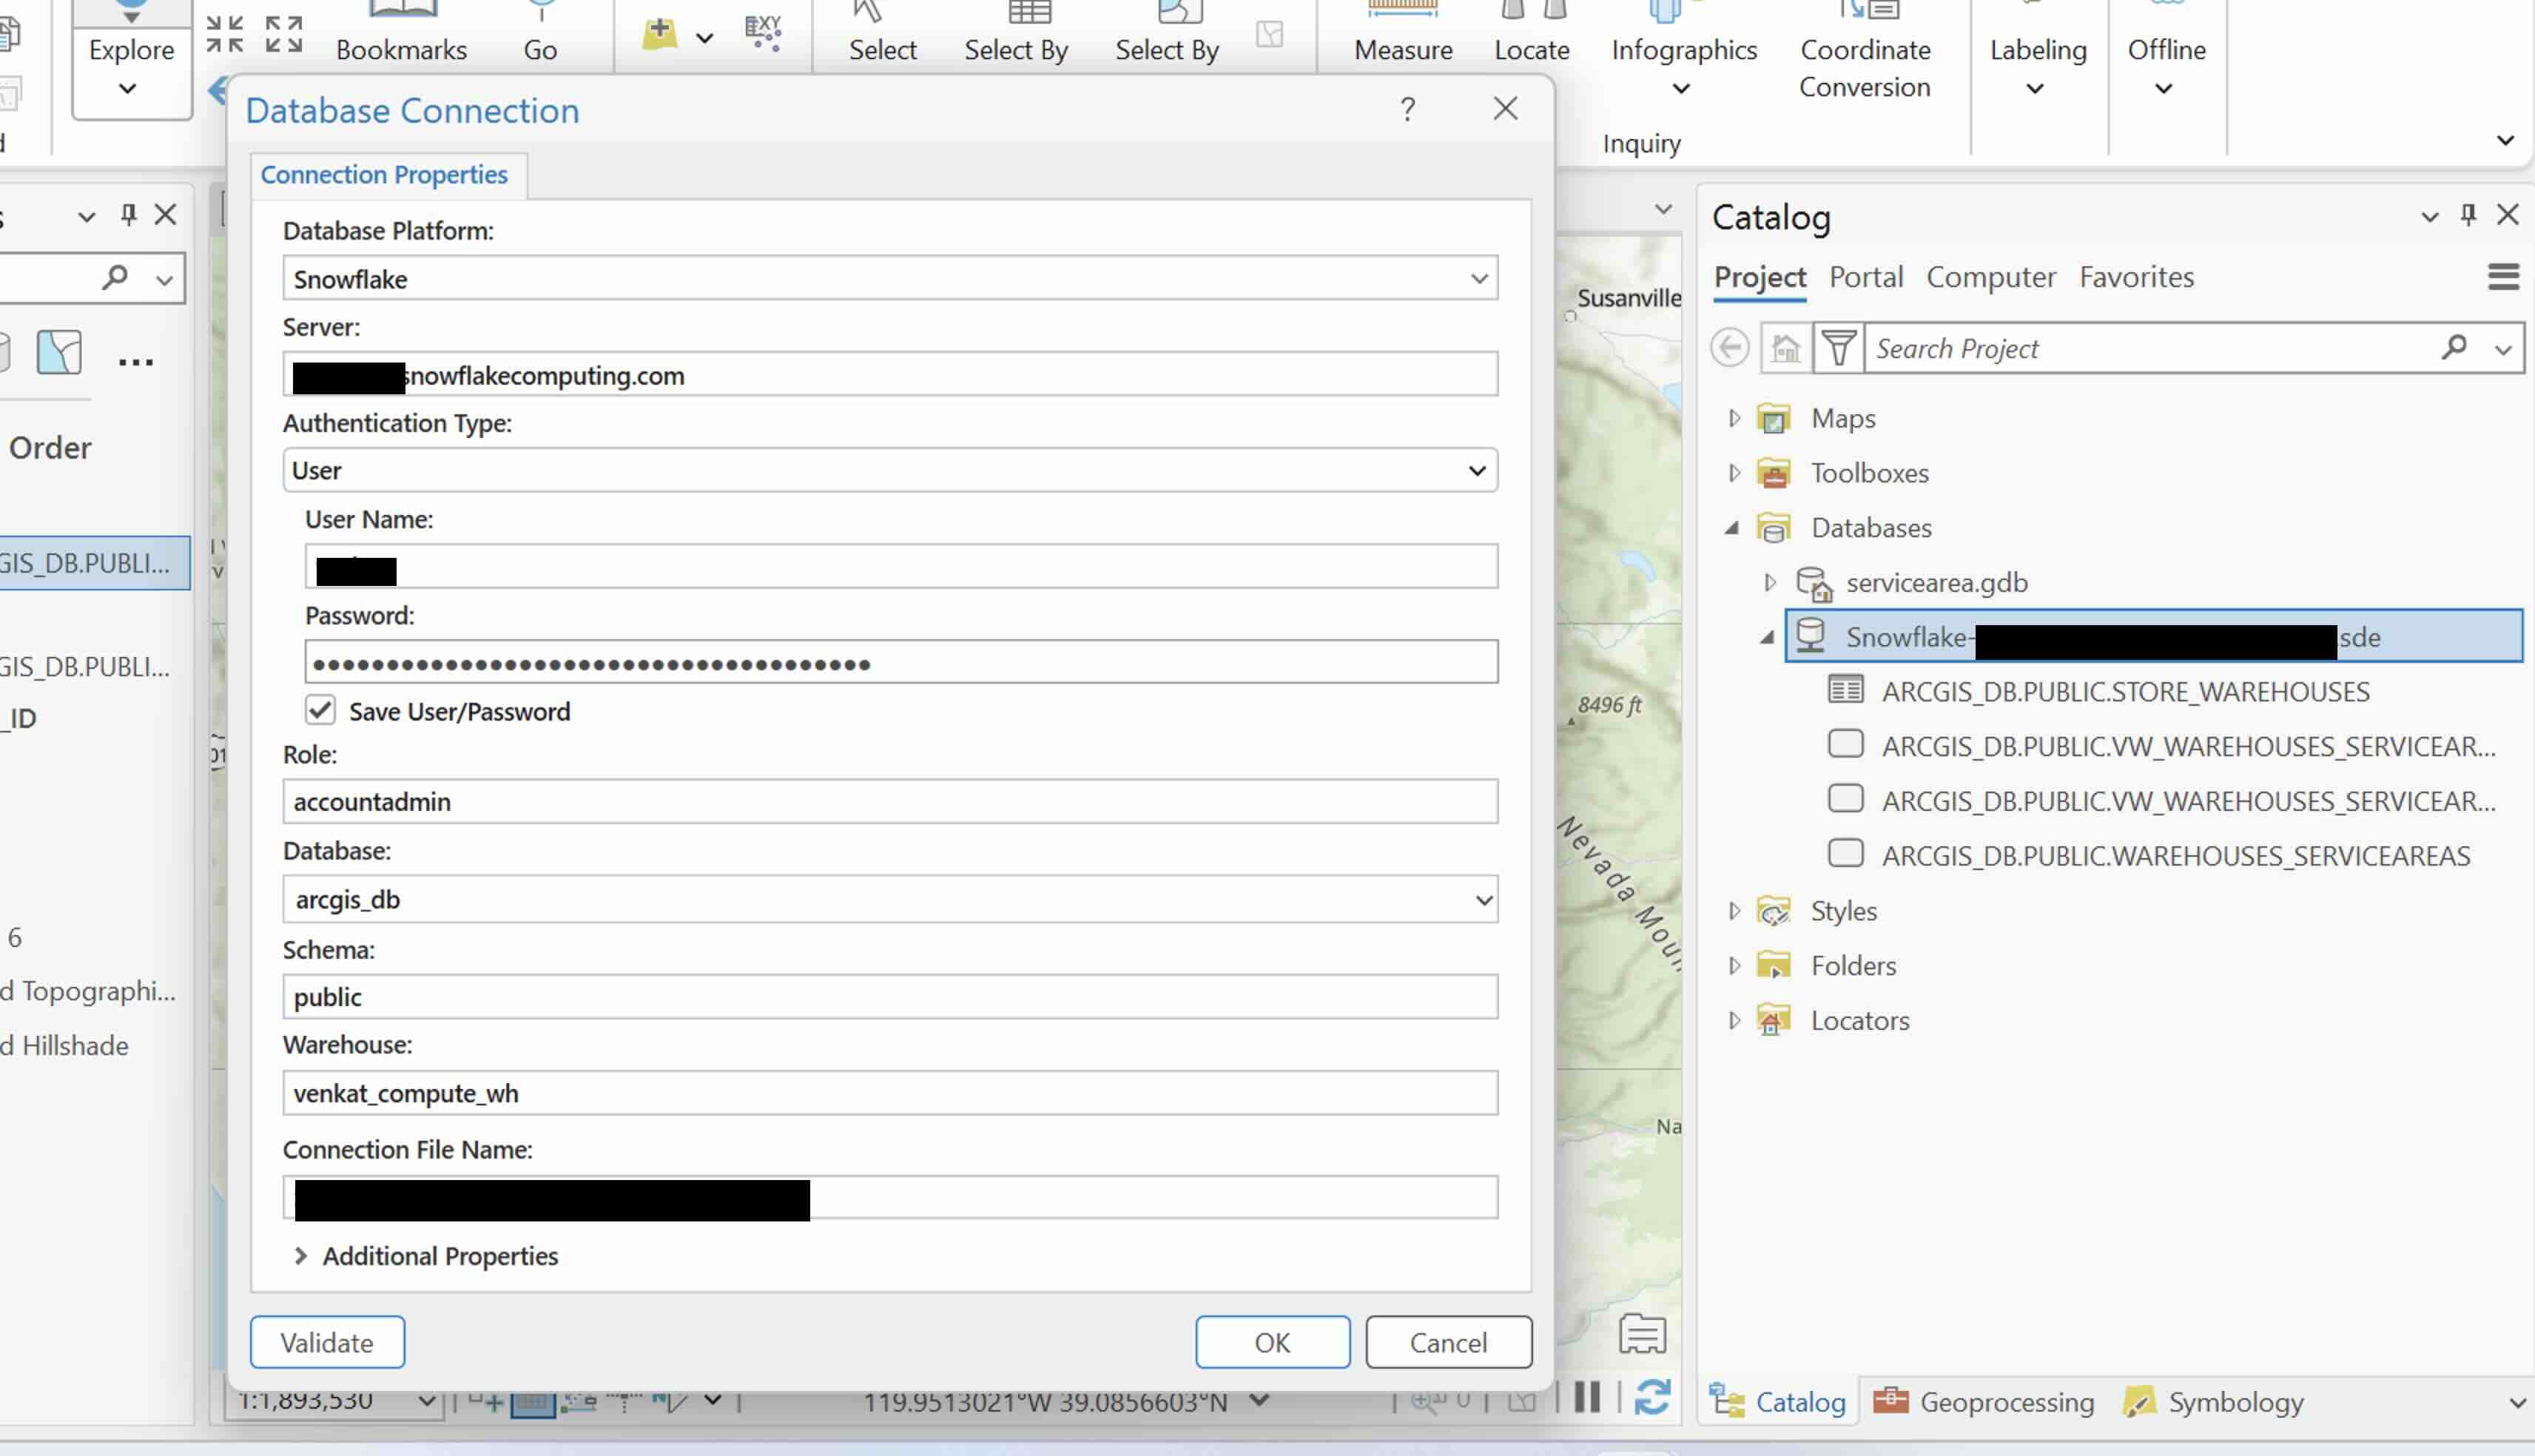
Task: Open the Authentication Type dropdown
Action: point(1476,470)
